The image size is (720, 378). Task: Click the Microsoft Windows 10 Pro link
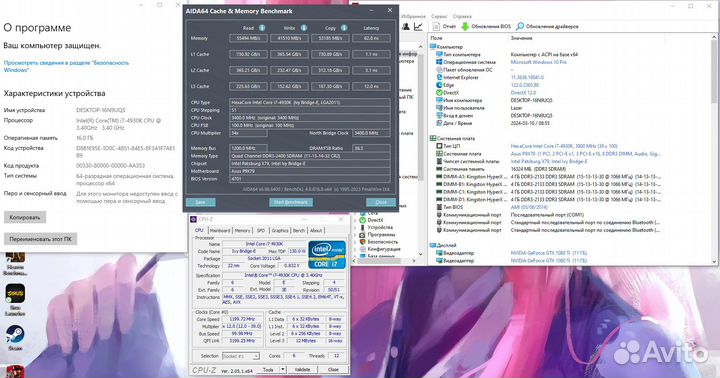point(539,62)
